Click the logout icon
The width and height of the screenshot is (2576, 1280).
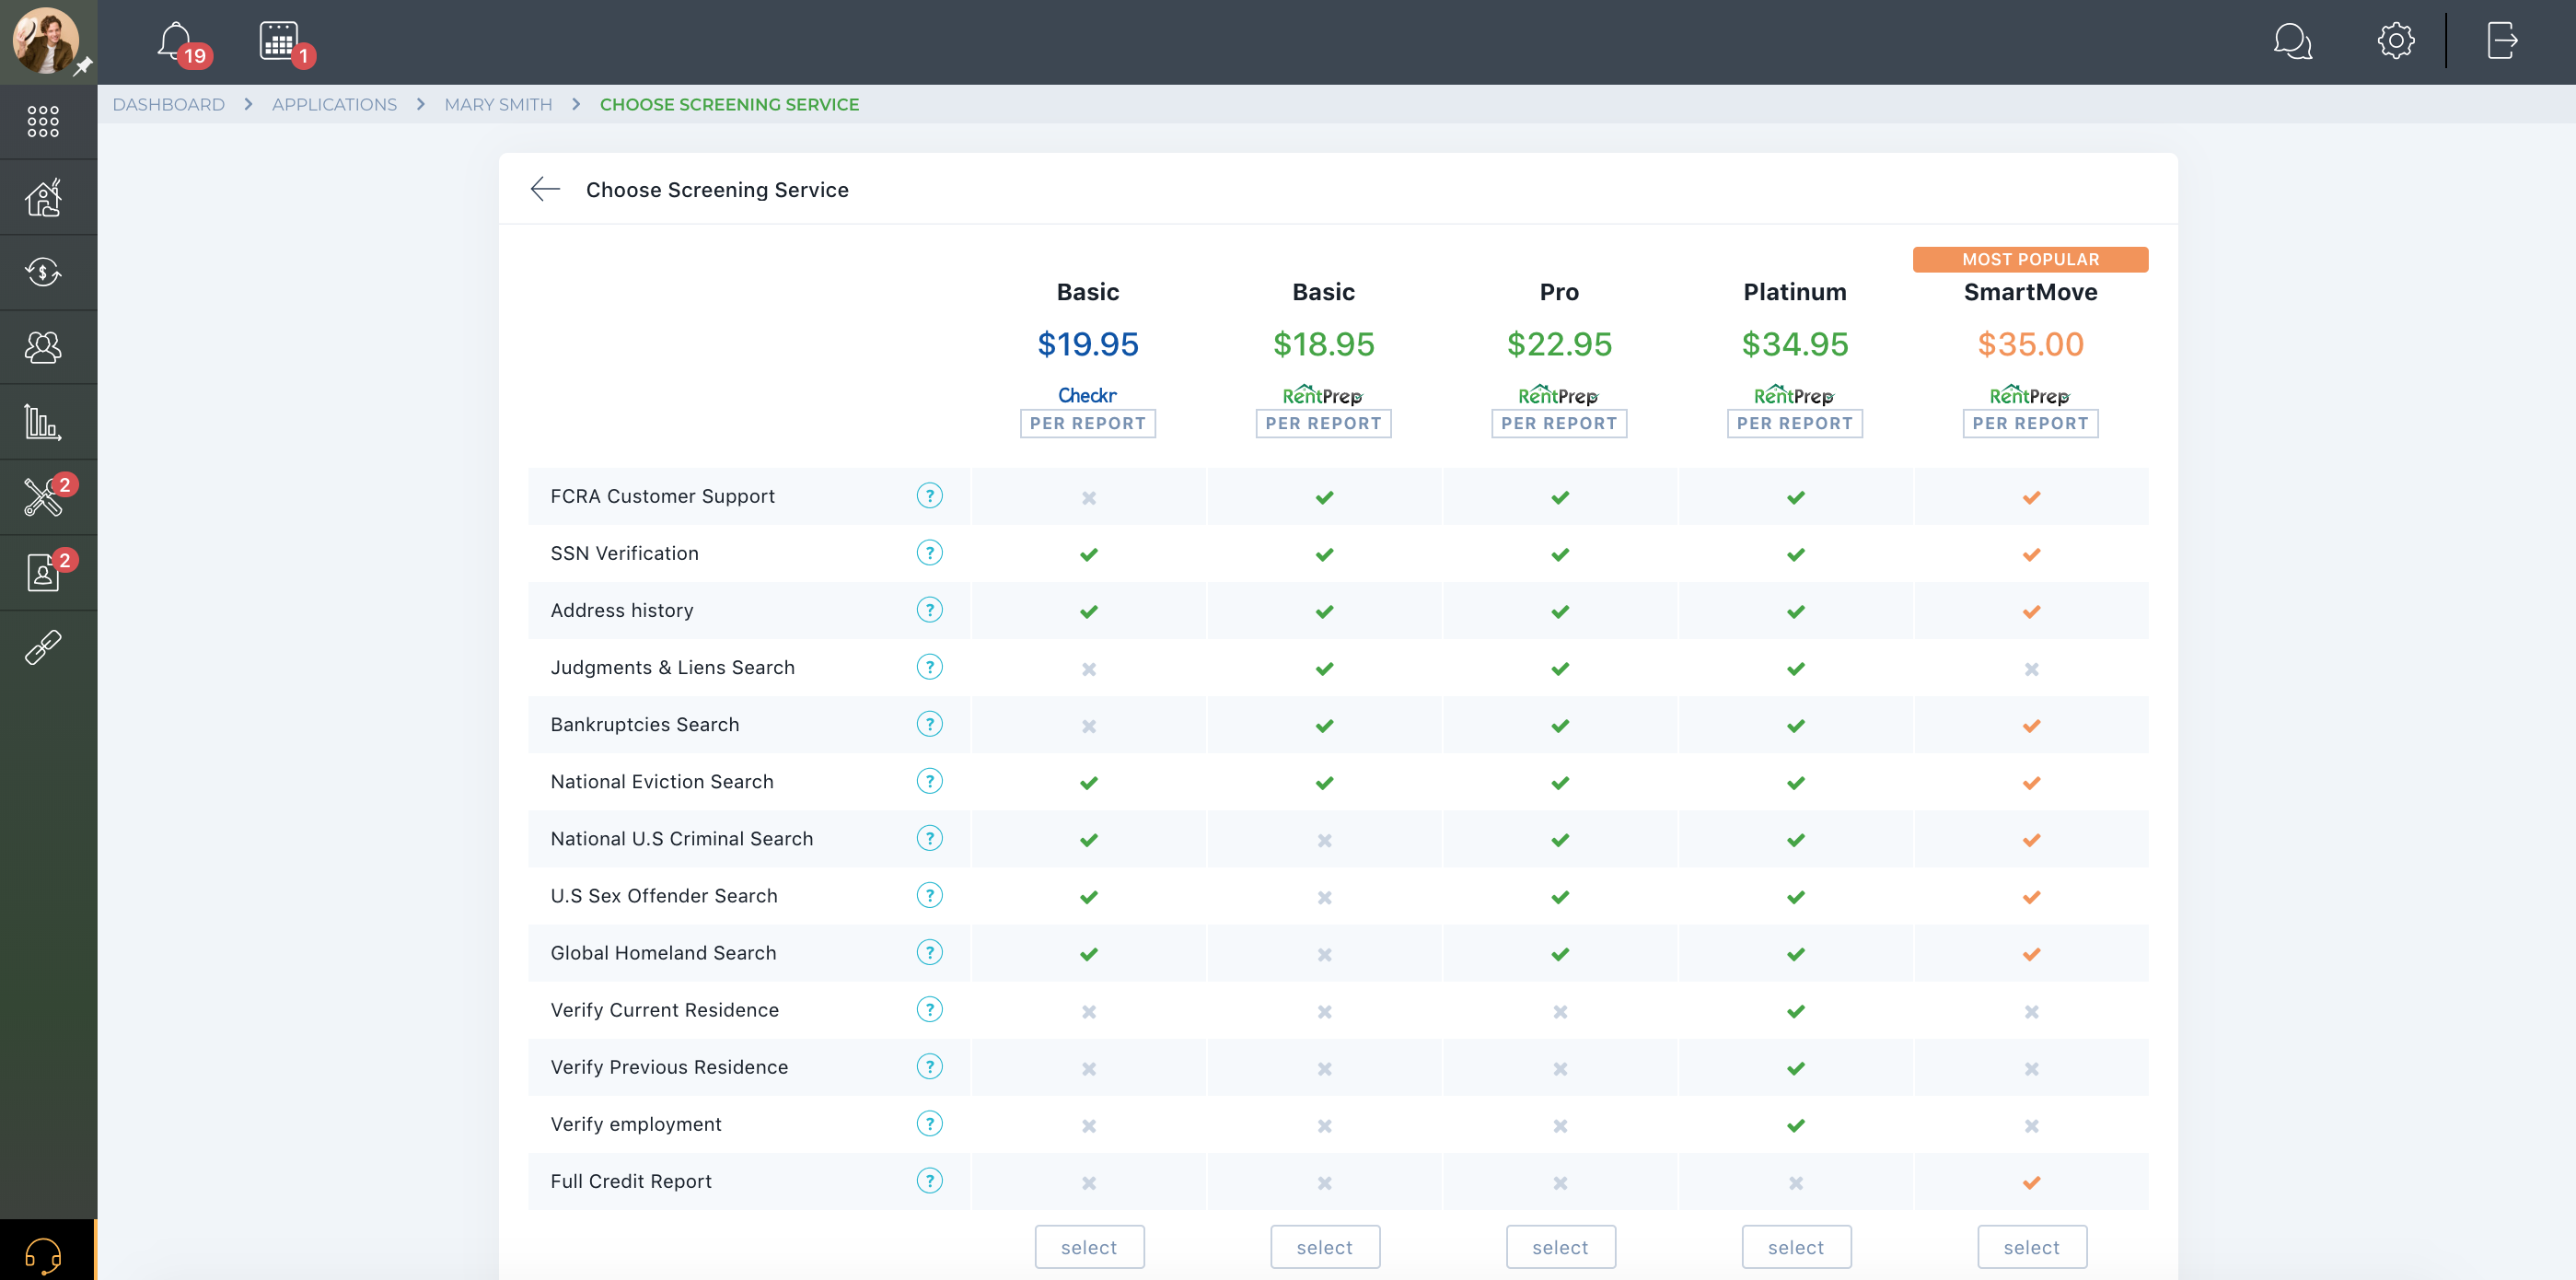(2502, 41)
